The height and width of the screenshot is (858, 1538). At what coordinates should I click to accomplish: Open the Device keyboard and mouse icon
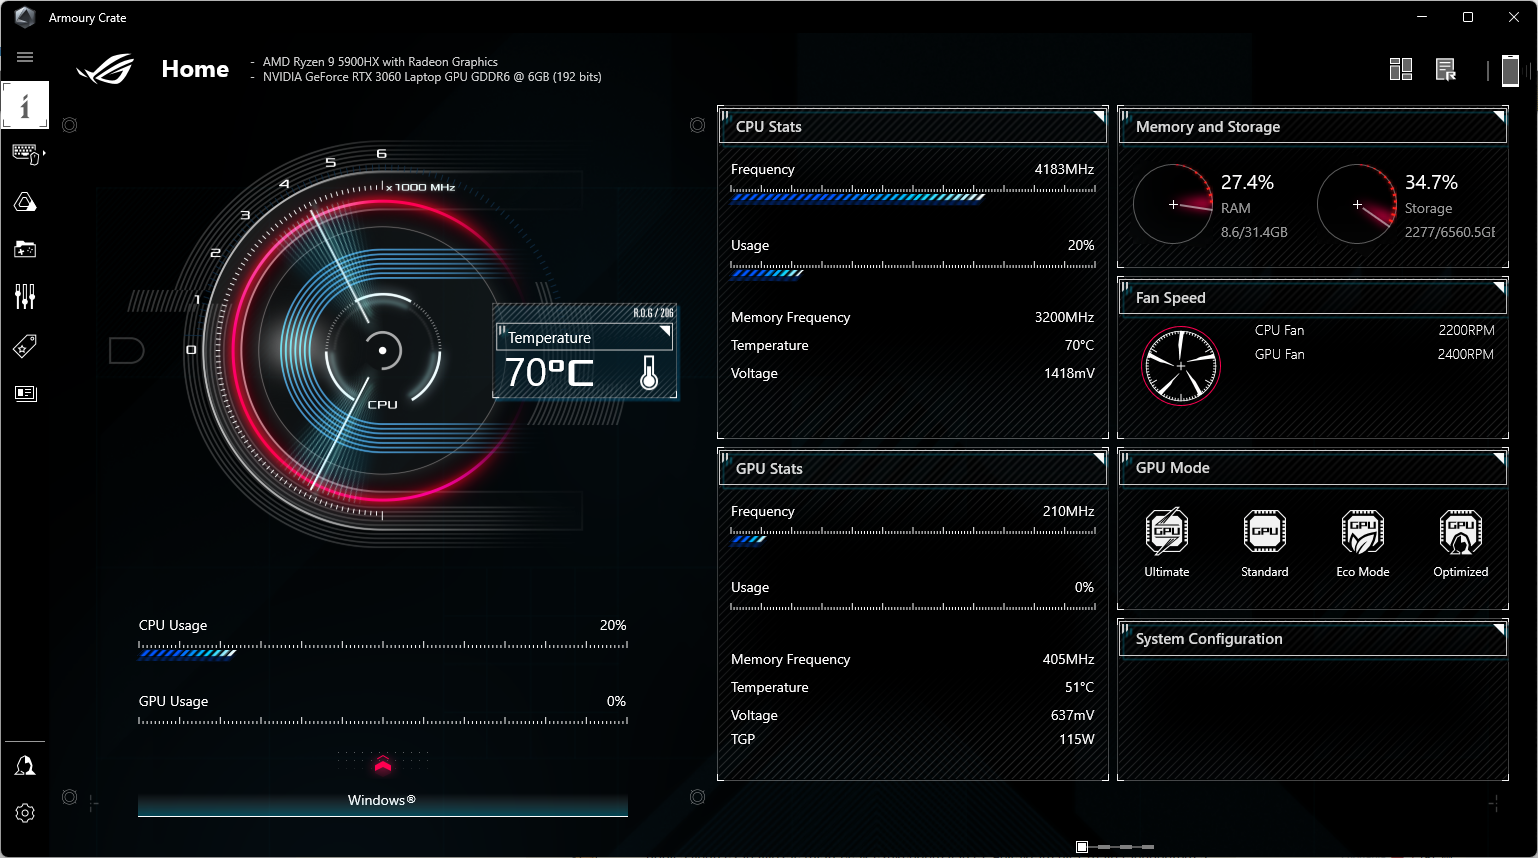pos(25,153)
